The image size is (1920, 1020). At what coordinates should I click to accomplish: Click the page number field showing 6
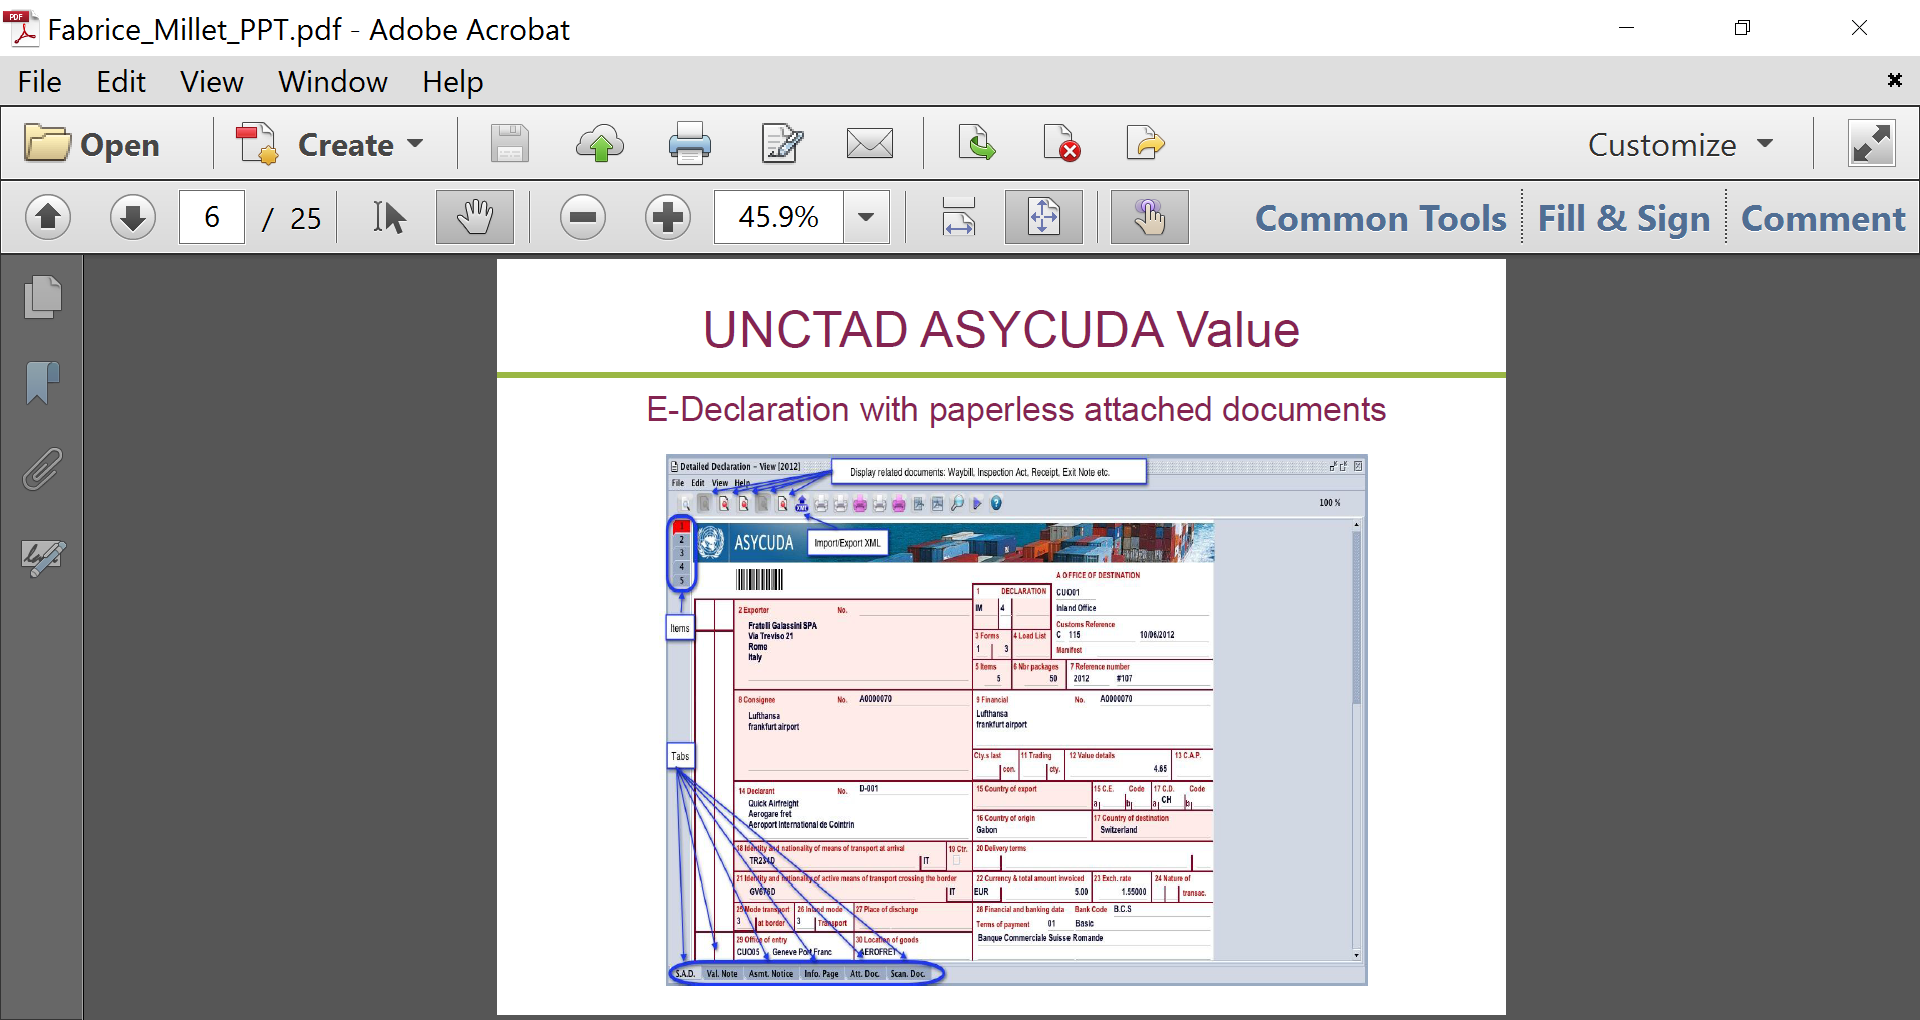[212, 217]
